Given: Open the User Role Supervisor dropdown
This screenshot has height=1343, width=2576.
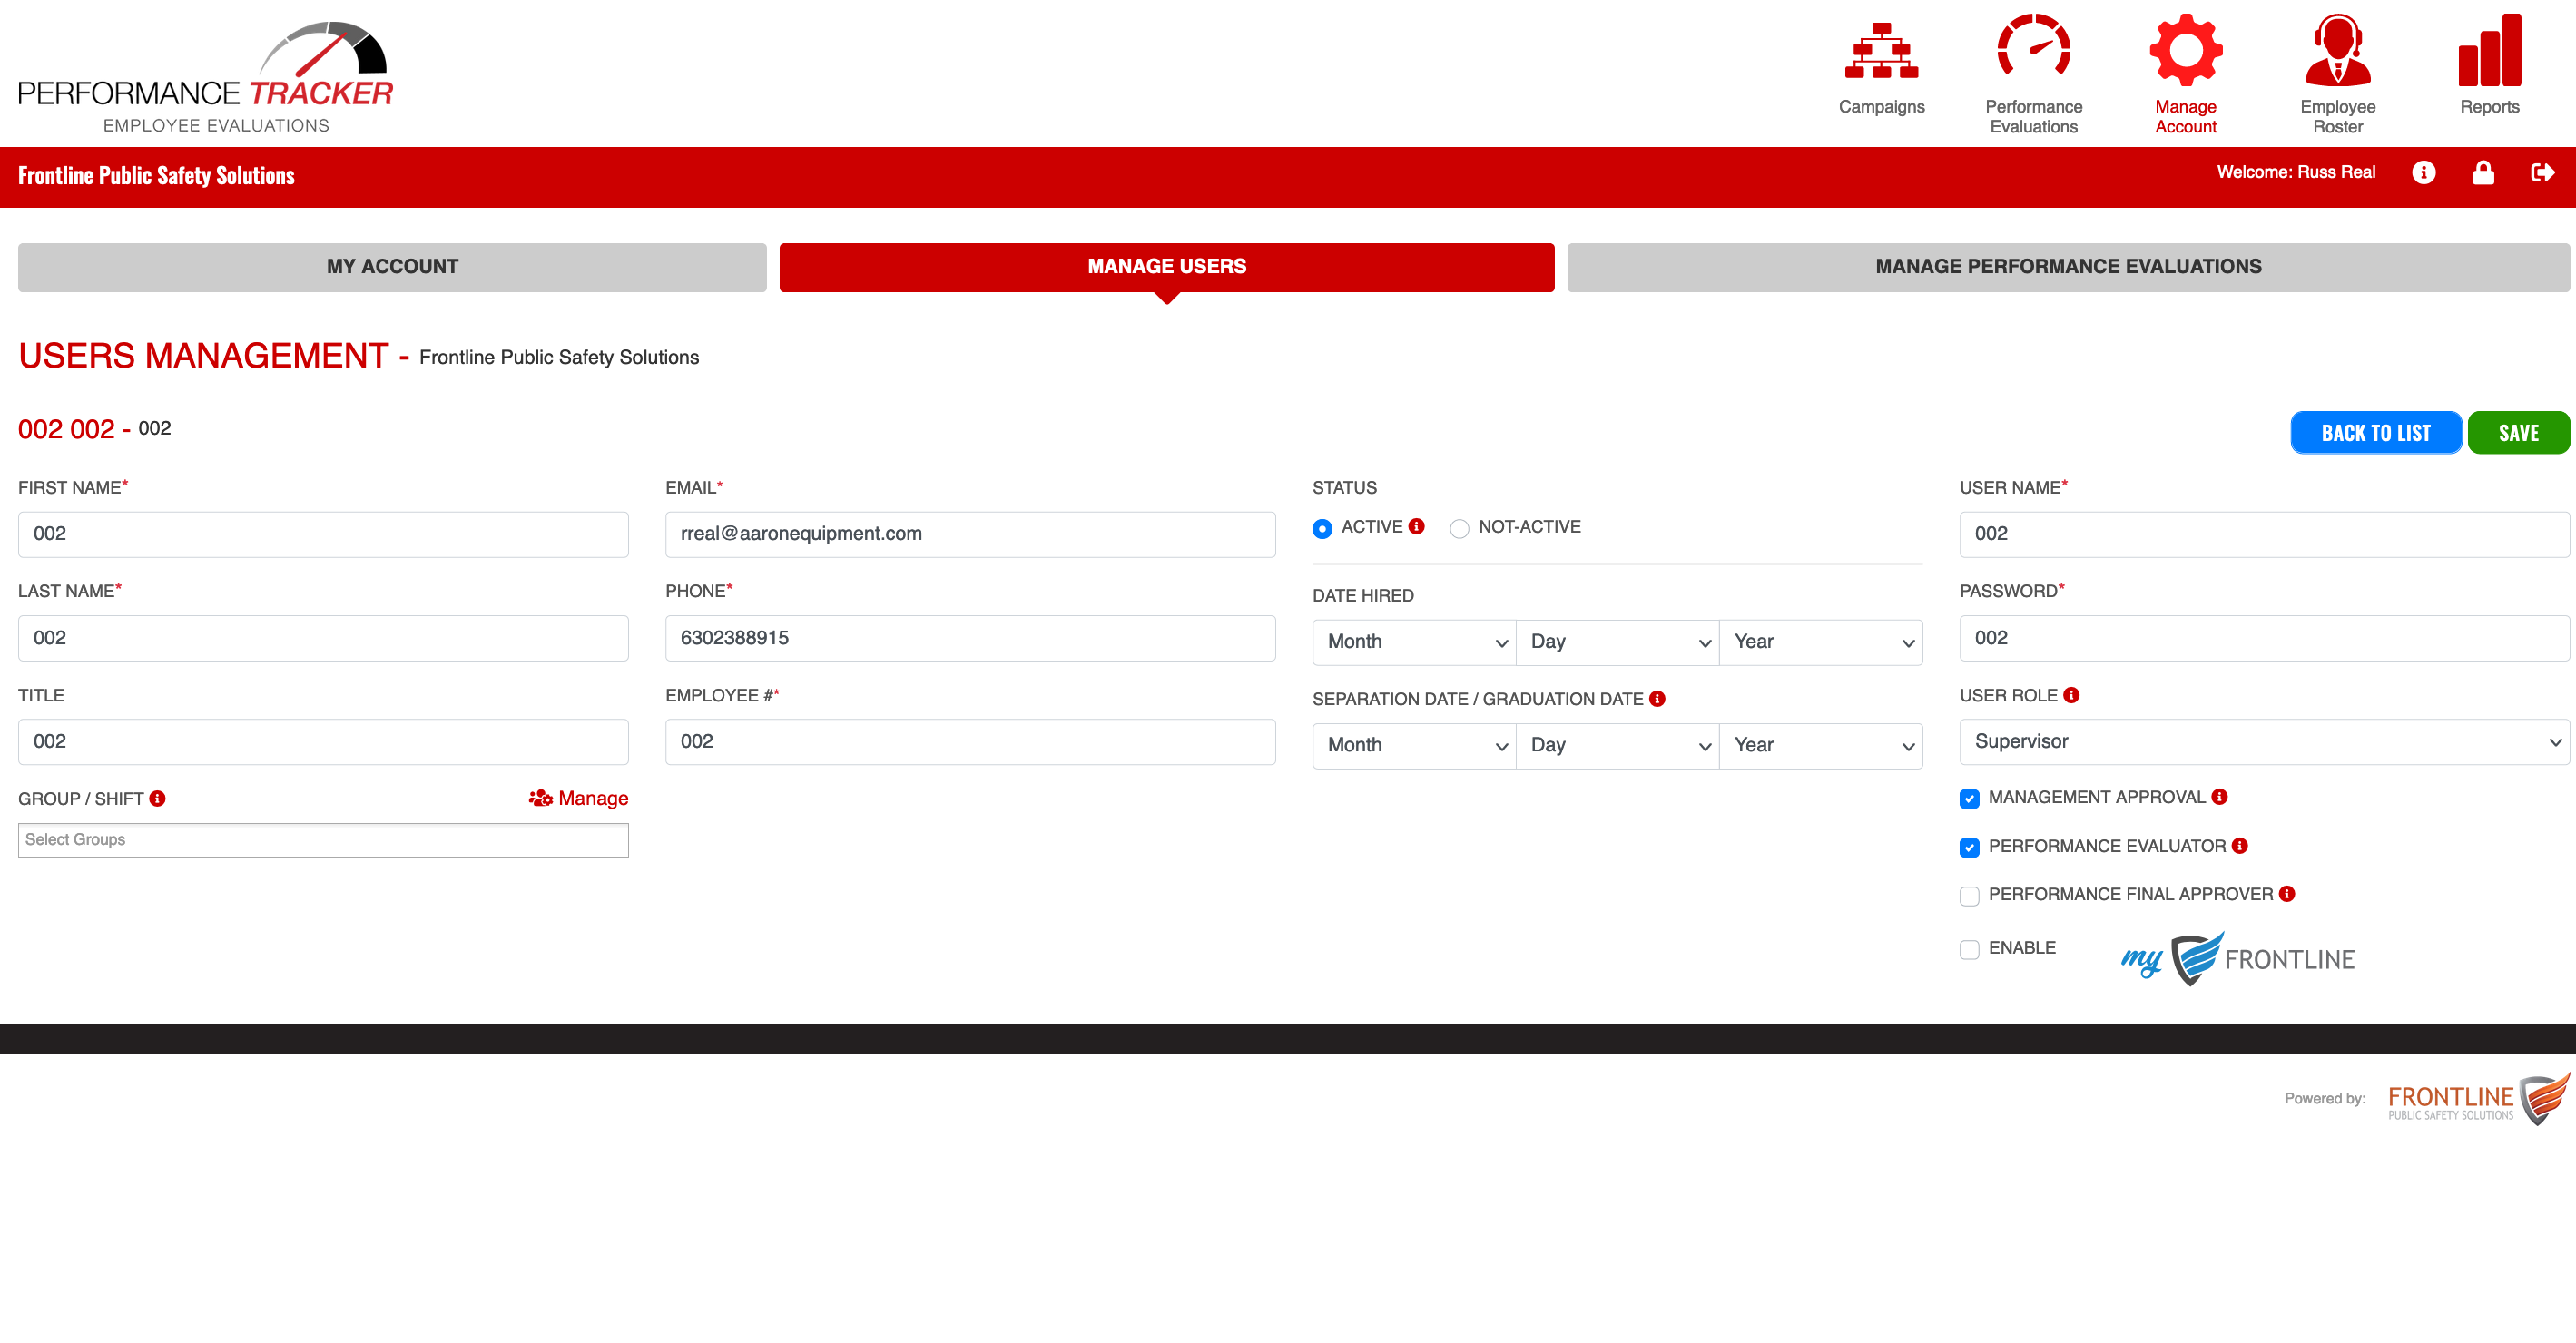Looking at the screenshot, I should tap(2264, 742).
